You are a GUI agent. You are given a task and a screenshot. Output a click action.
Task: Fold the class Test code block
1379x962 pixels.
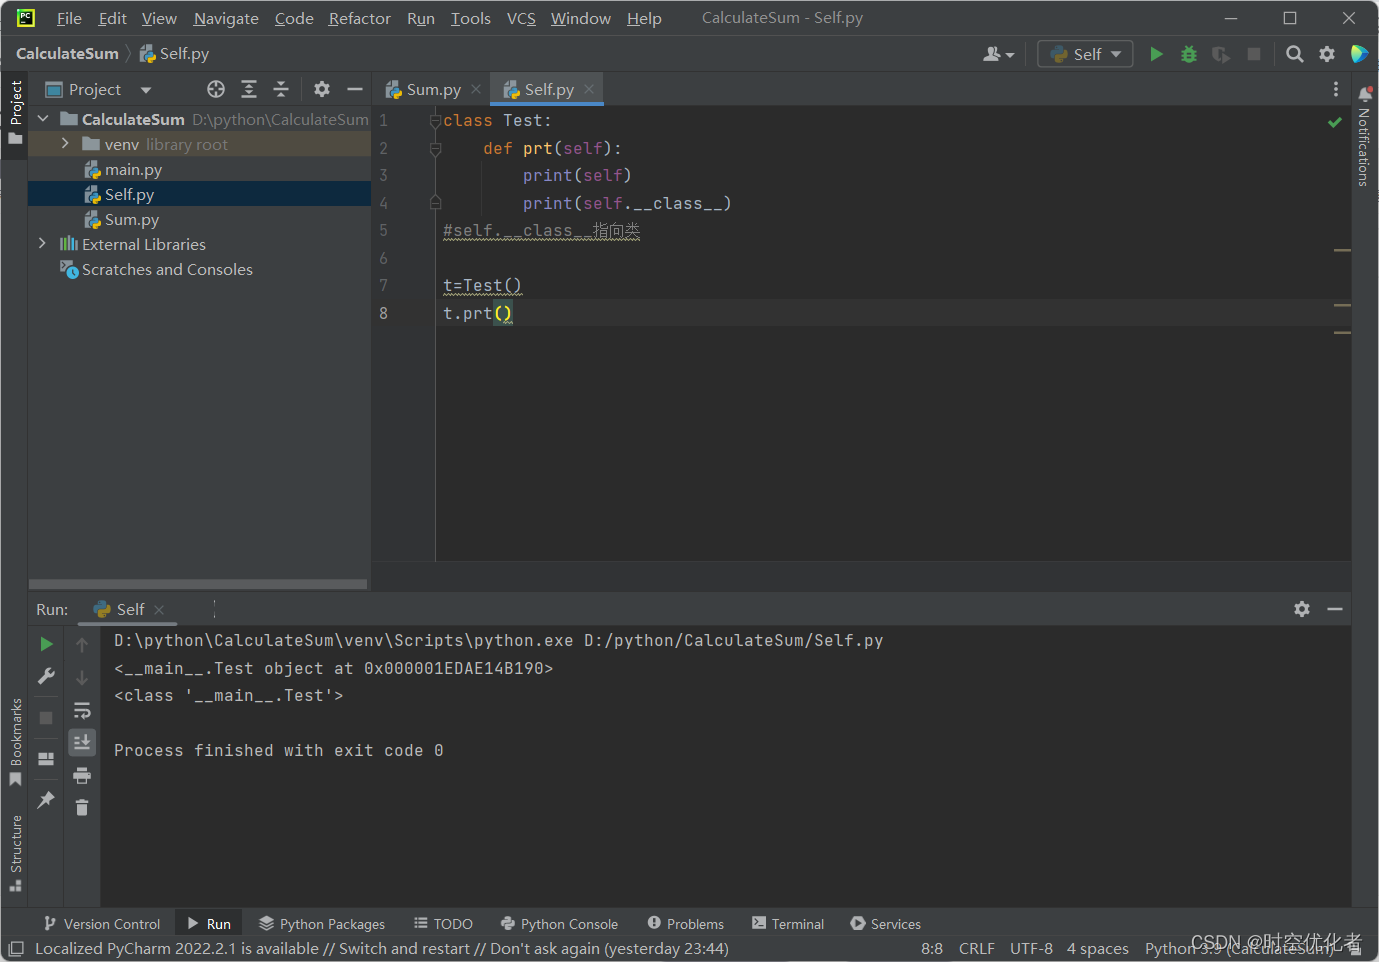pyautogui.click(x=435, y=121)
